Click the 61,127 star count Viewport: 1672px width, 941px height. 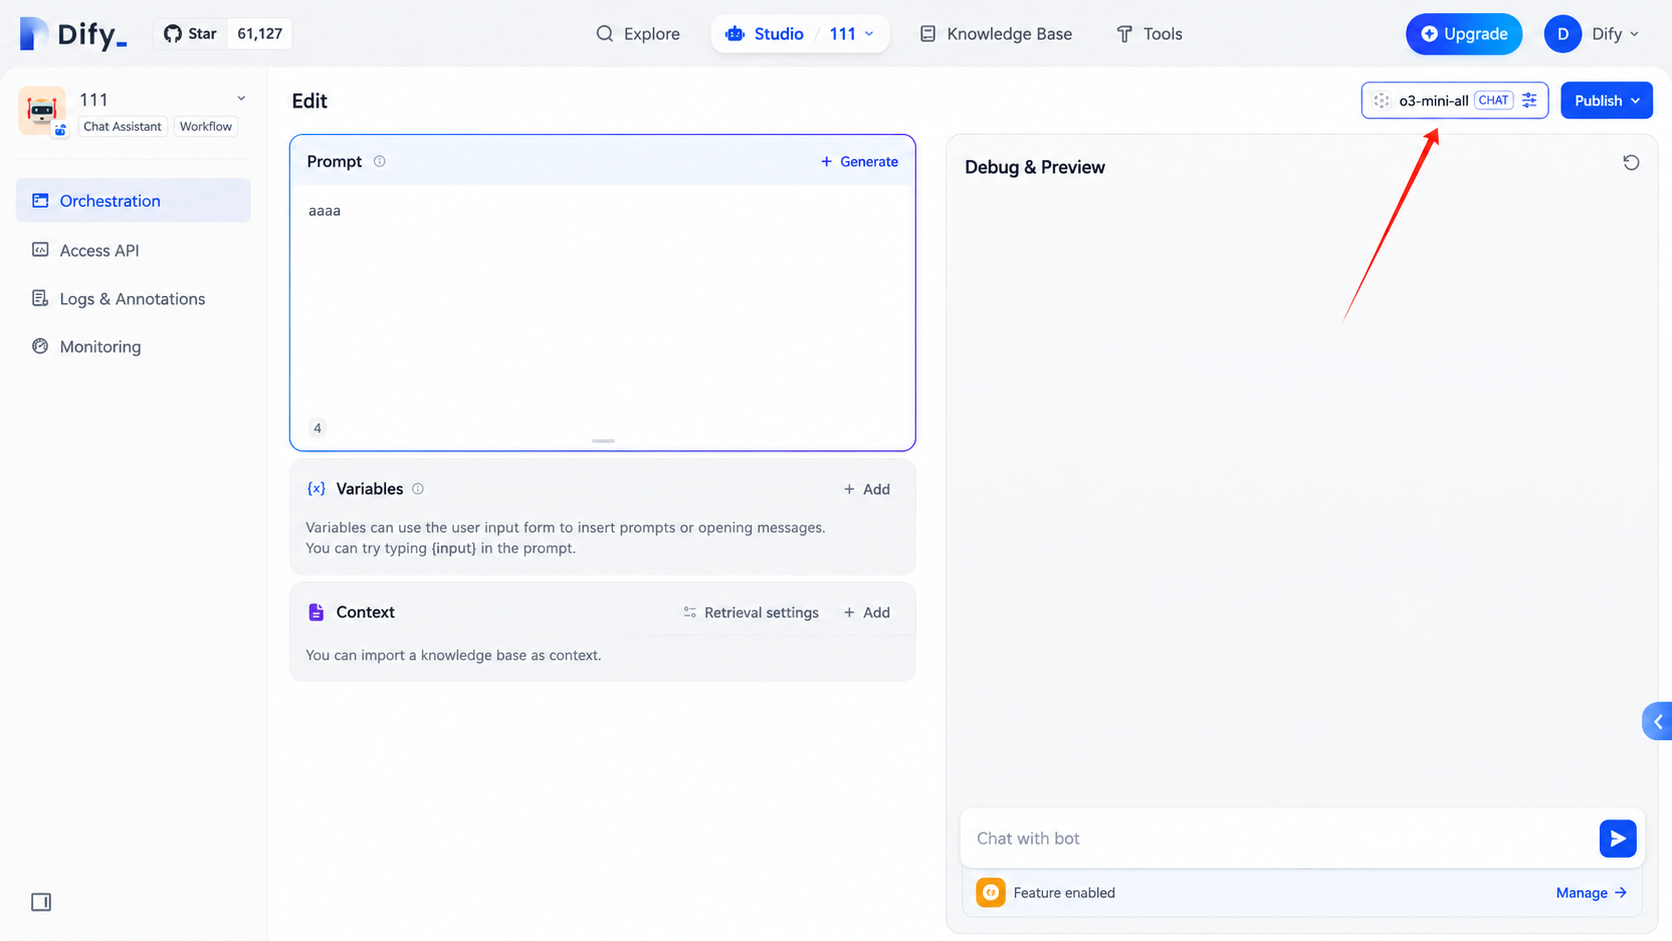[x=260, y=34]
